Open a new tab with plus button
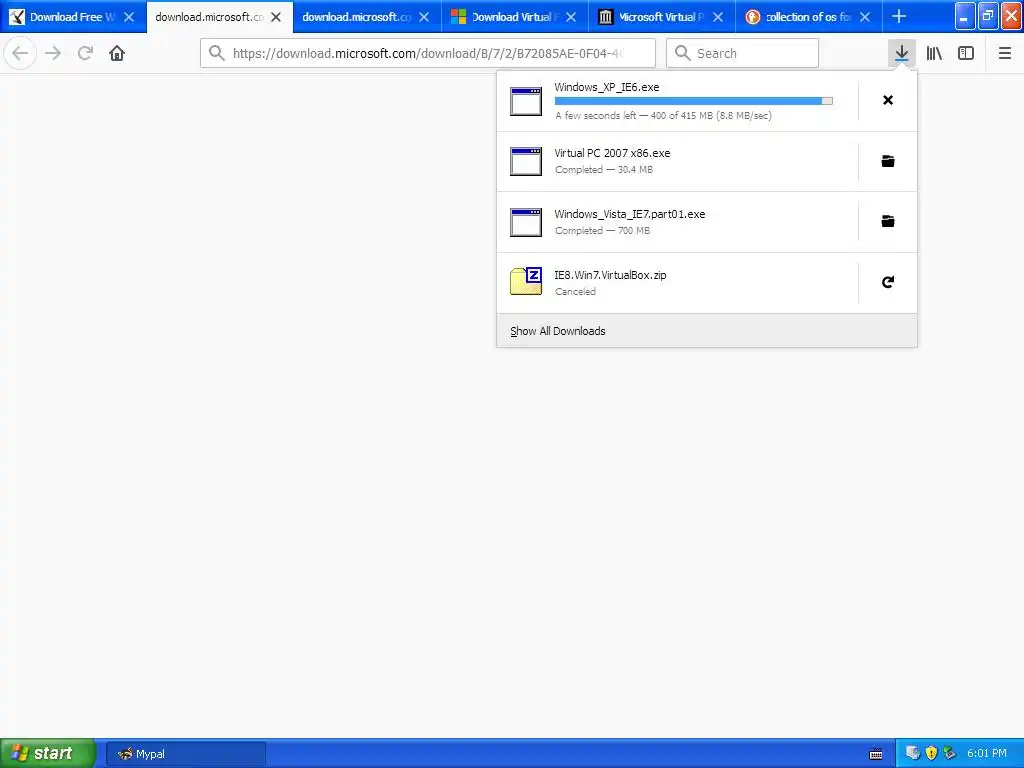This screenshot has width=1024, height=768. pyautogui.click(x=899, y=16)
